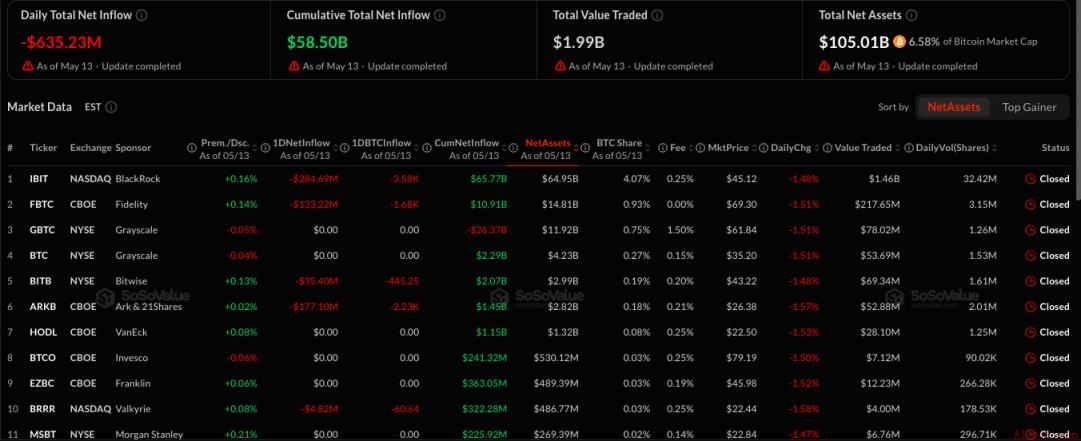
Task: Click the orange Bitcoin icon in Total Net Assets
Action: [x=899, y=41]
